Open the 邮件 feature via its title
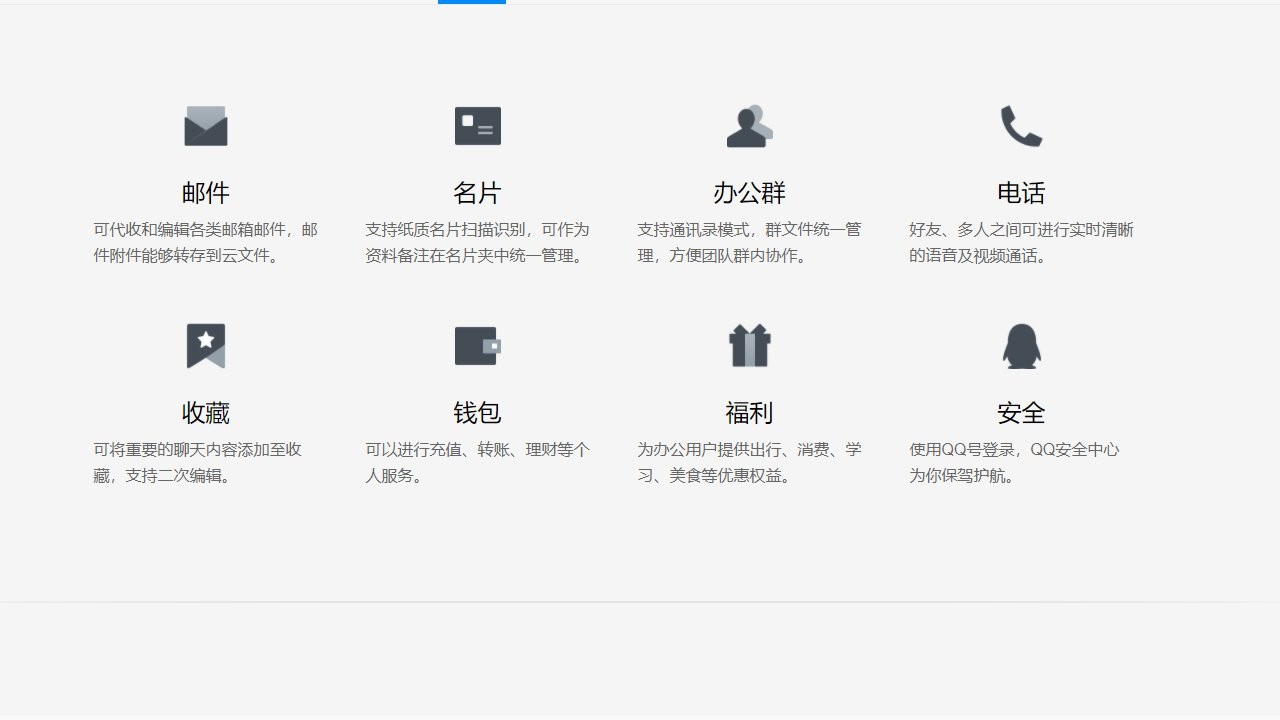 206,192
